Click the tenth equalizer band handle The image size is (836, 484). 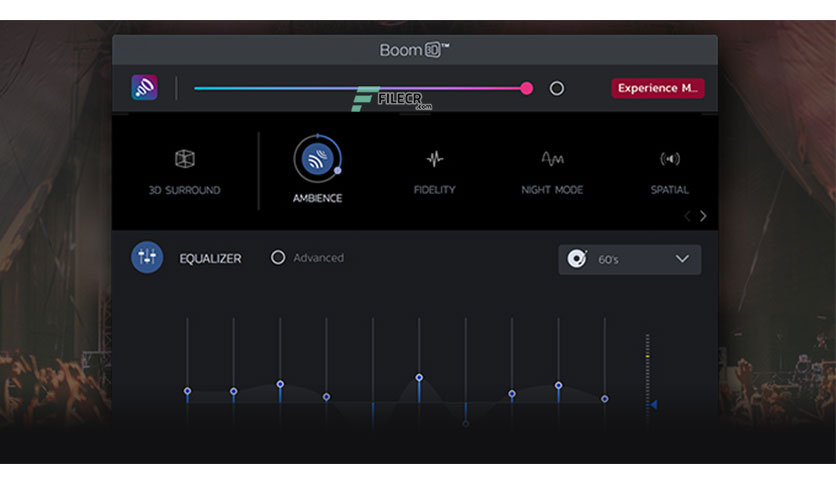605,399
